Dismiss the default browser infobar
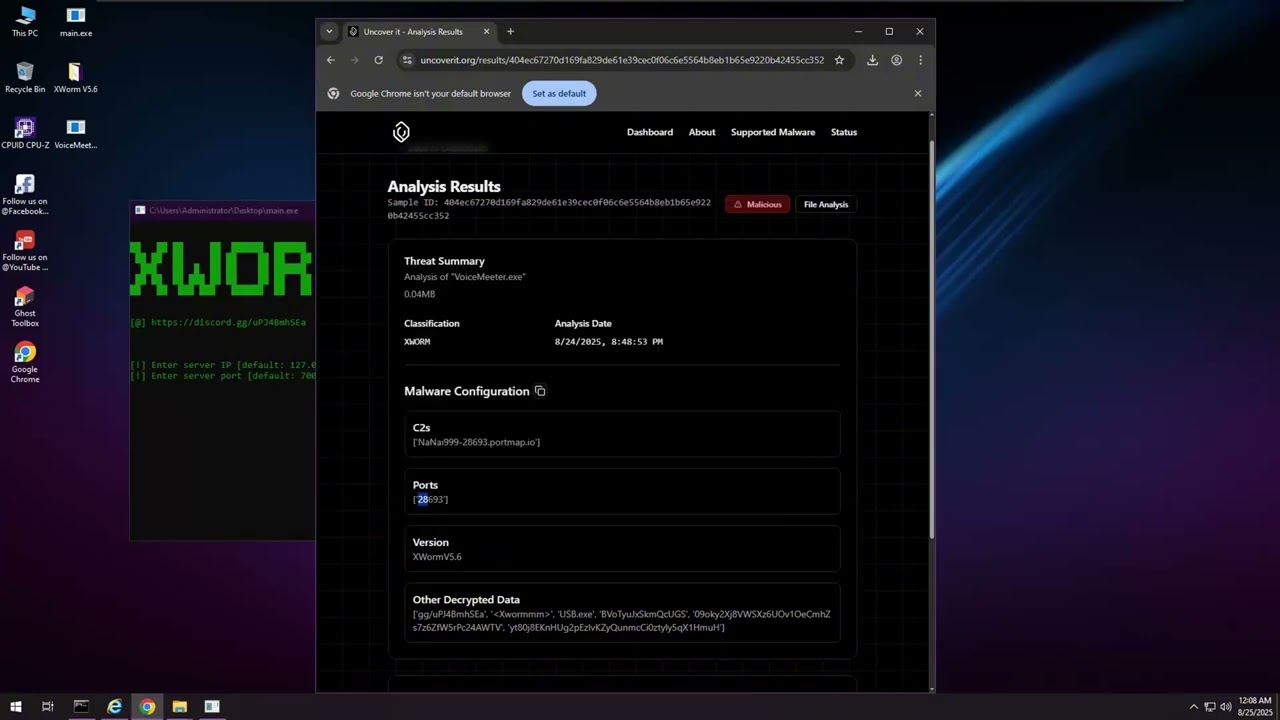 point(918,94)
